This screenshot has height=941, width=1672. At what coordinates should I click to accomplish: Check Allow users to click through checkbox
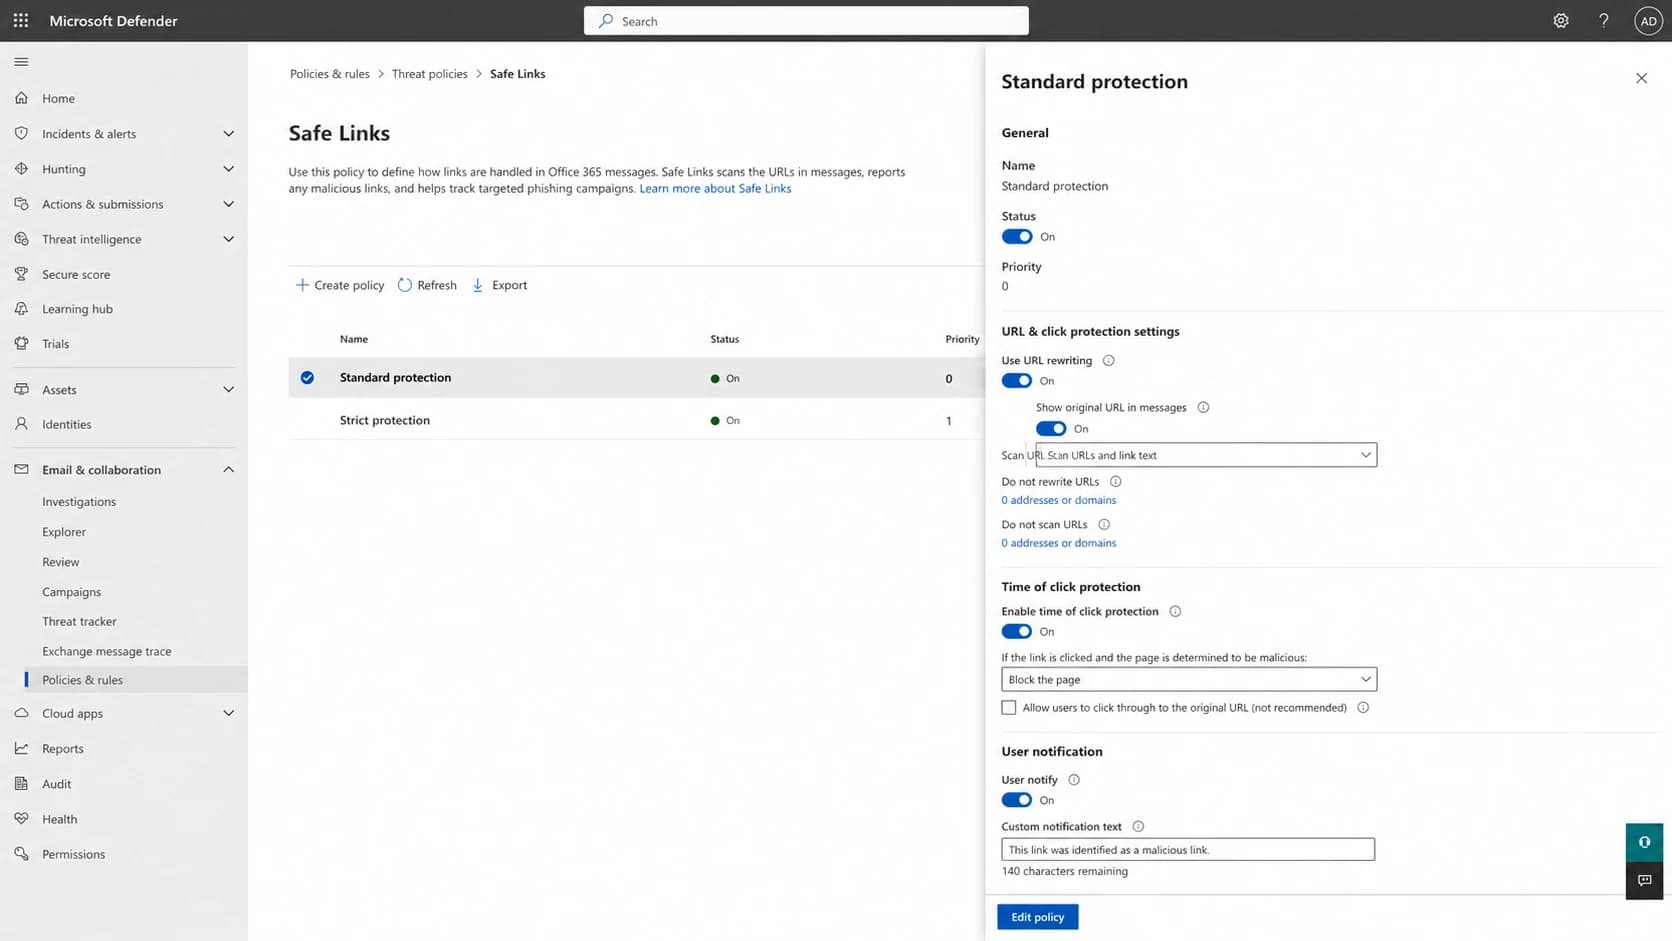1009,707
